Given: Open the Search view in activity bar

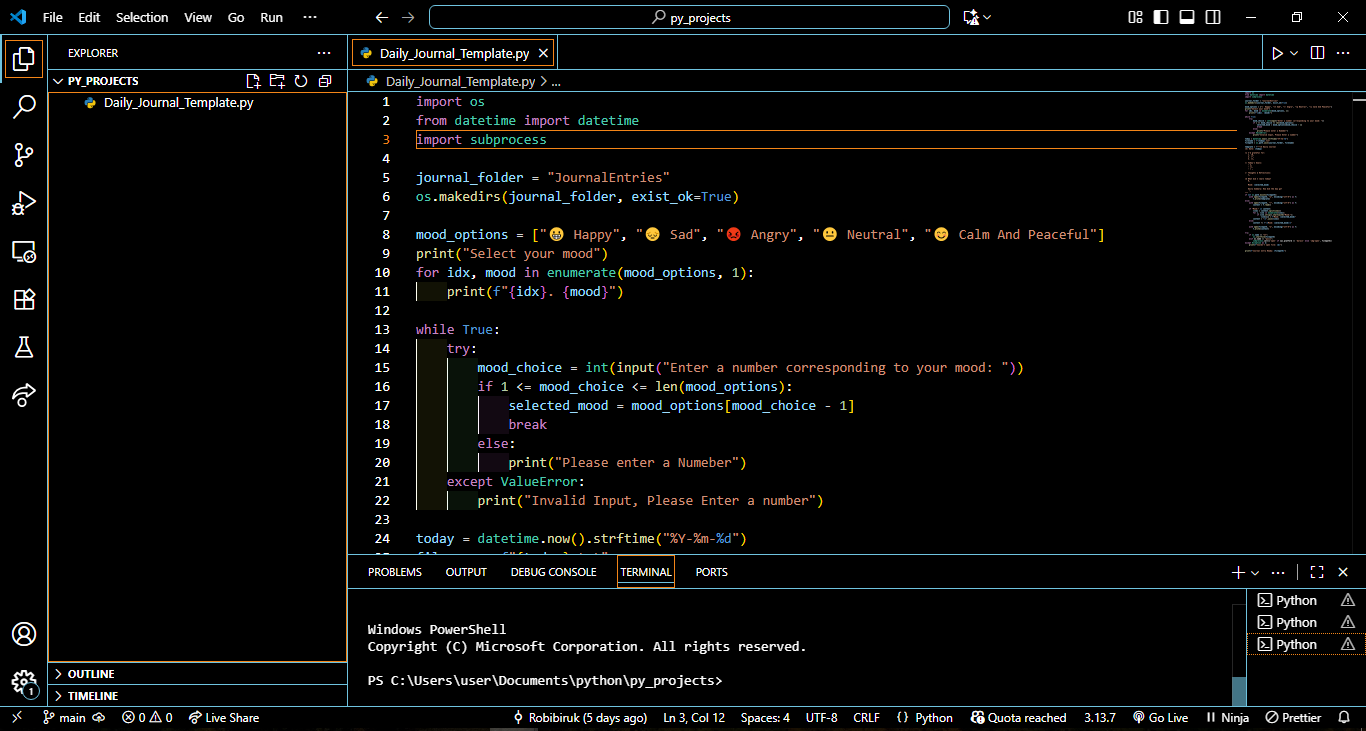Looking at the screenshot, I should [x=24, y=107].
